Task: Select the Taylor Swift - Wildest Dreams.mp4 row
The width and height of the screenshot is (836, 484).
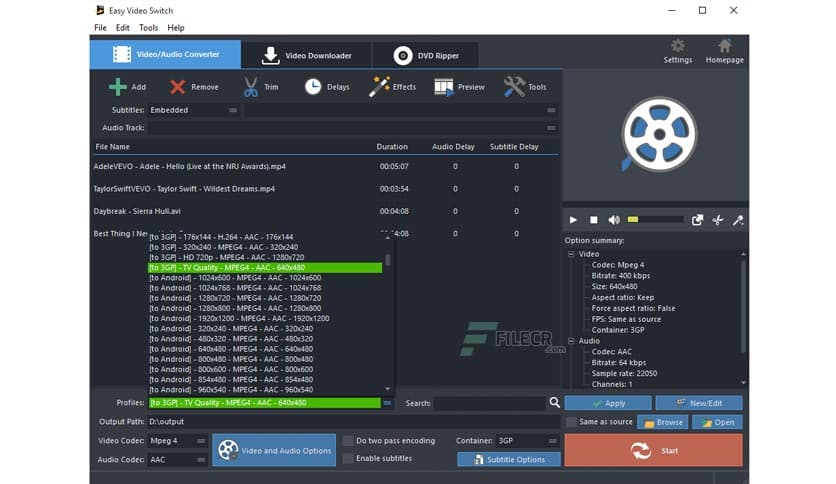Action: pos(324,189)
